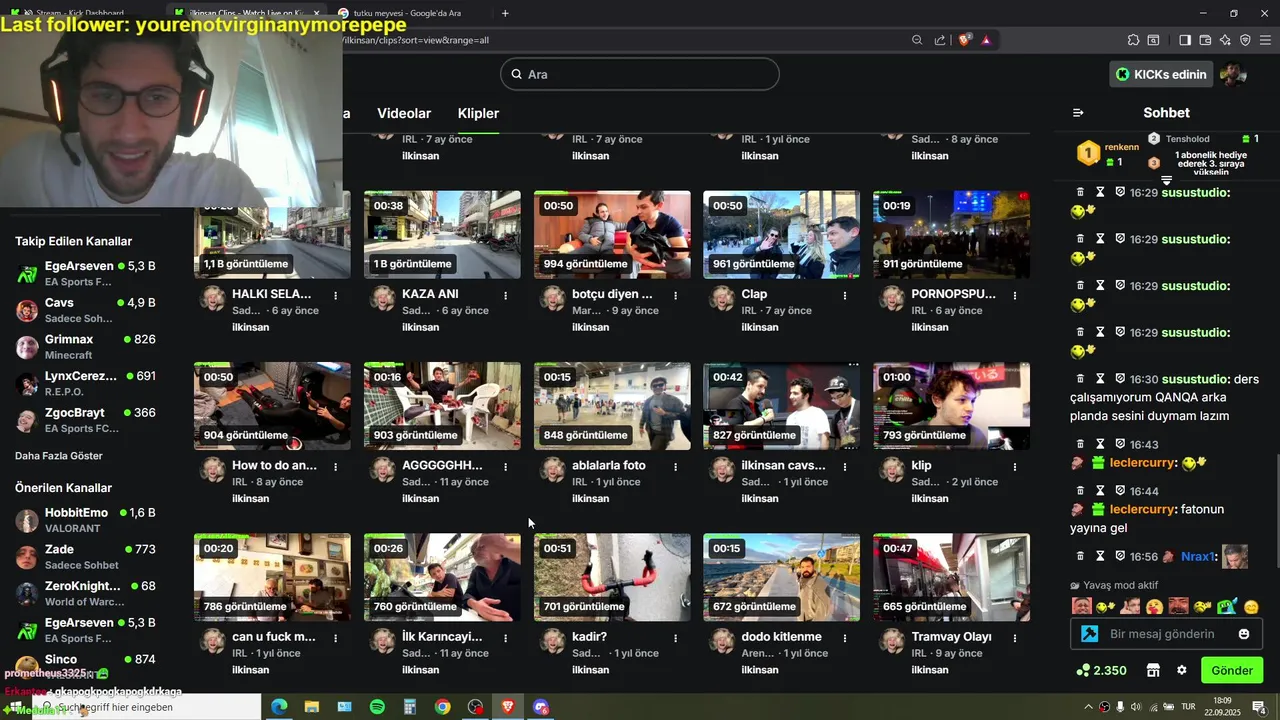Open Chrome from the taskbar

[x=442, y=707]
